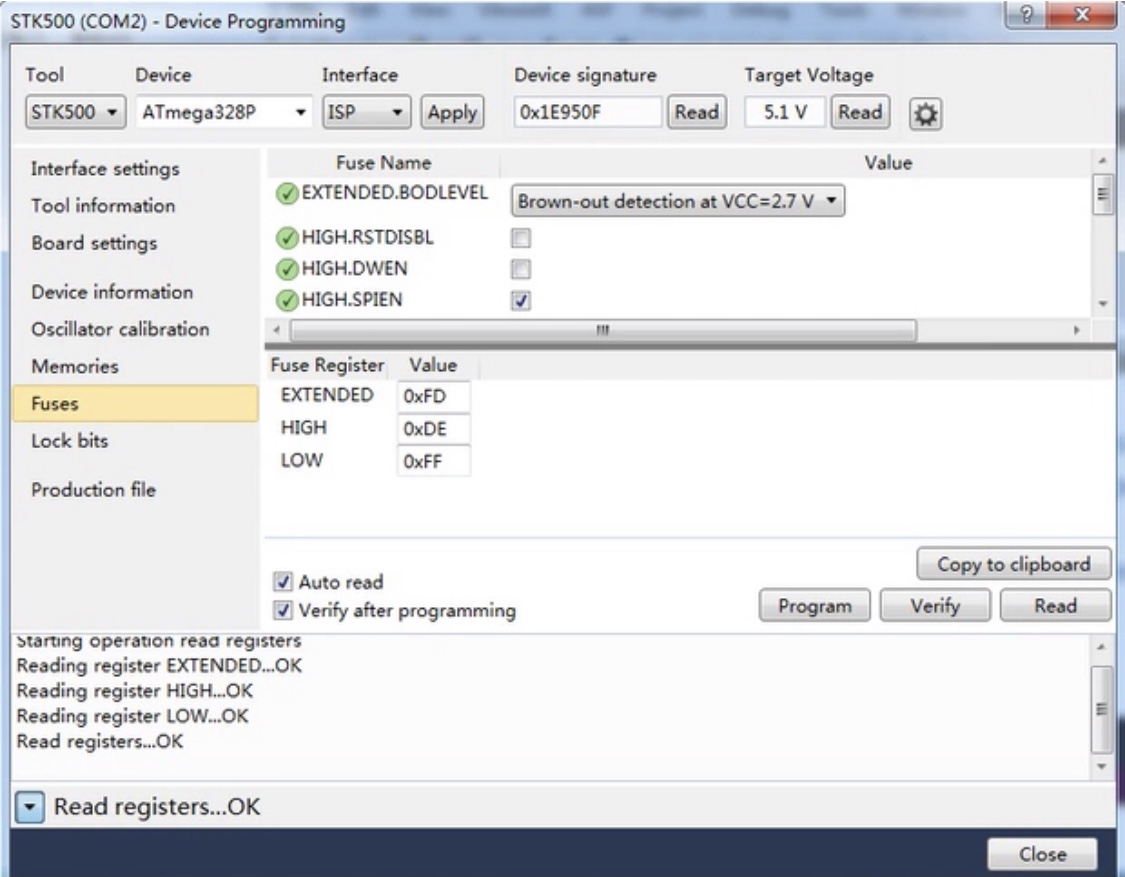Click the Target Voltage field
The height and width of the screenshot is (877, 1125).
coord(784,112)
